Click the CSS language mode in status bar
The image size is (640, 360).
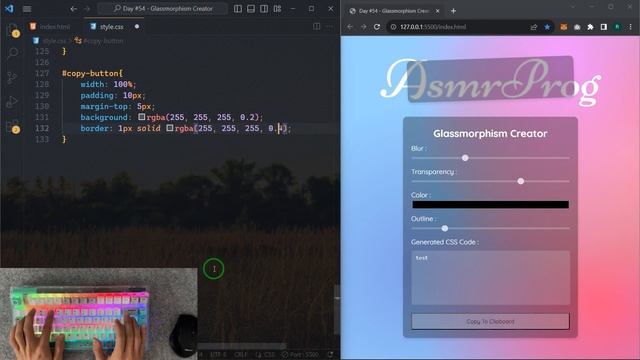[270, 354]
